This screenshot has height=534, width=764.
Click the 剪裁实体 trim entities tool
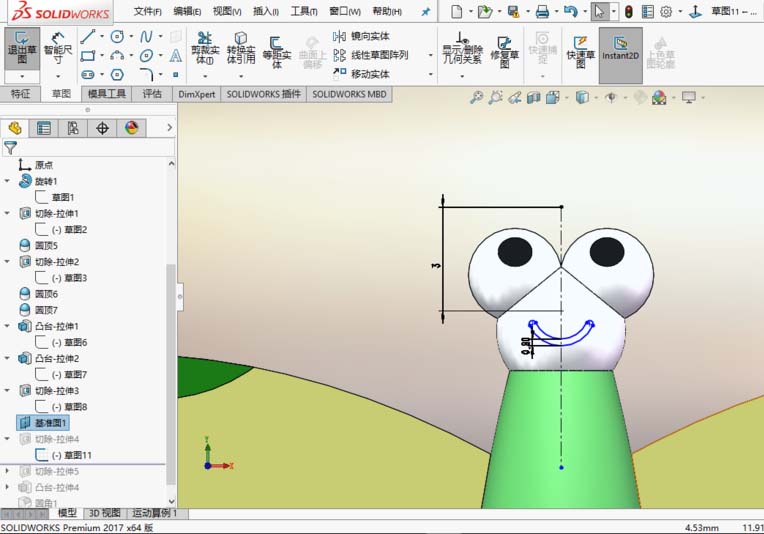pos(205,48)
